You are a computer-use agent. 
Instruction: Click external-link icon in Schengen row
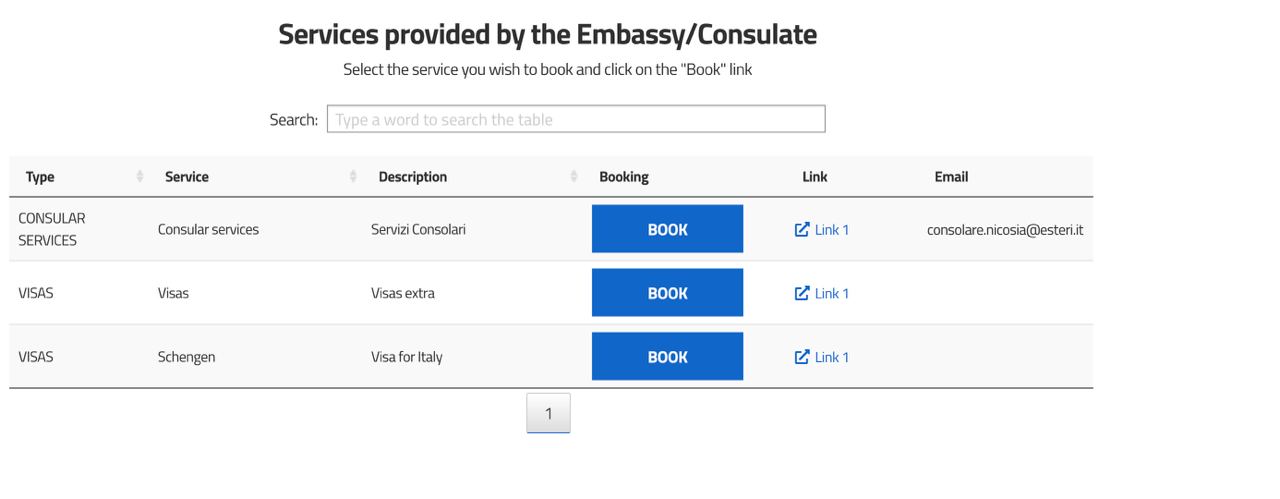tap(801, 357)
